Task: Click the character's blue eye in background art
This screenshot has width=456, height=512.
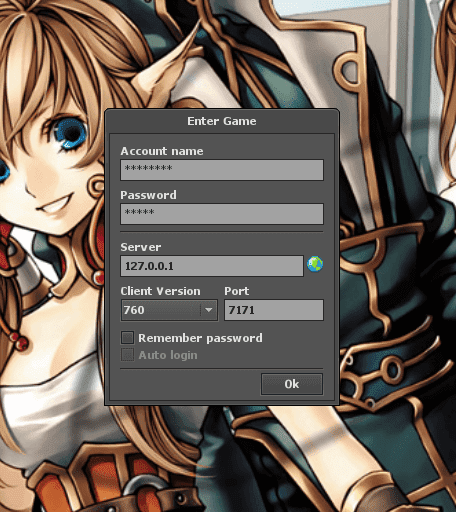Action: (71, 133)
